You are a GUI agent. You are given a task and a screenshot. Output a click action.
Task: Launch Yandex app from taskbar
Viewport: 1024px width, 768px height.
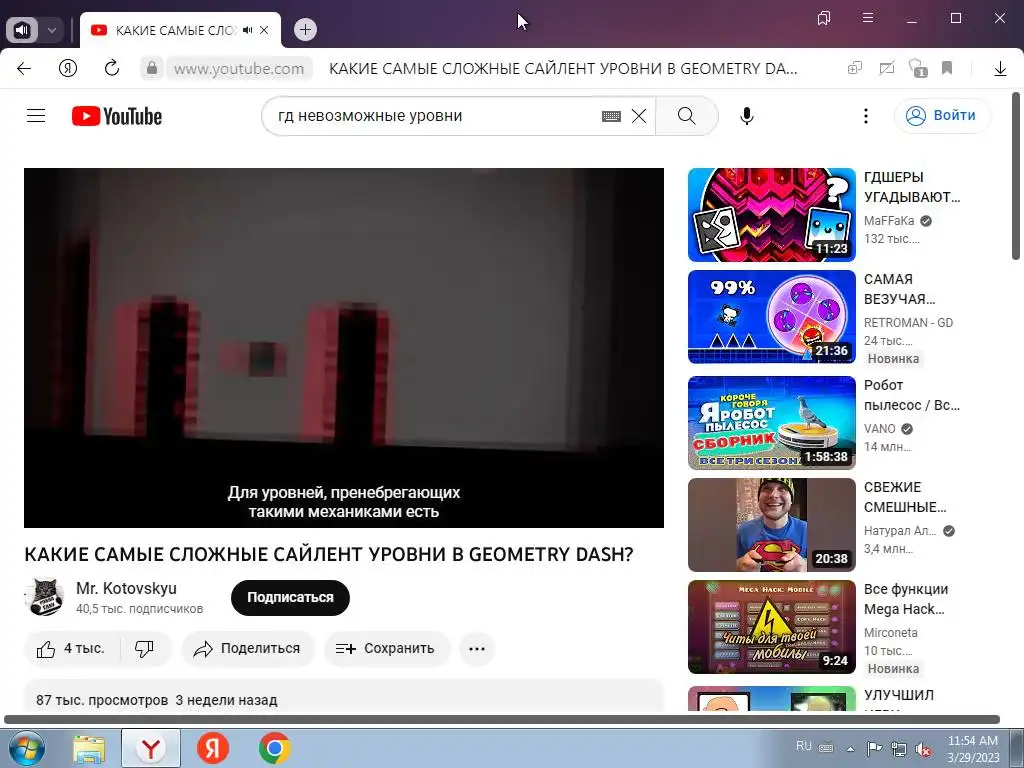213,748
